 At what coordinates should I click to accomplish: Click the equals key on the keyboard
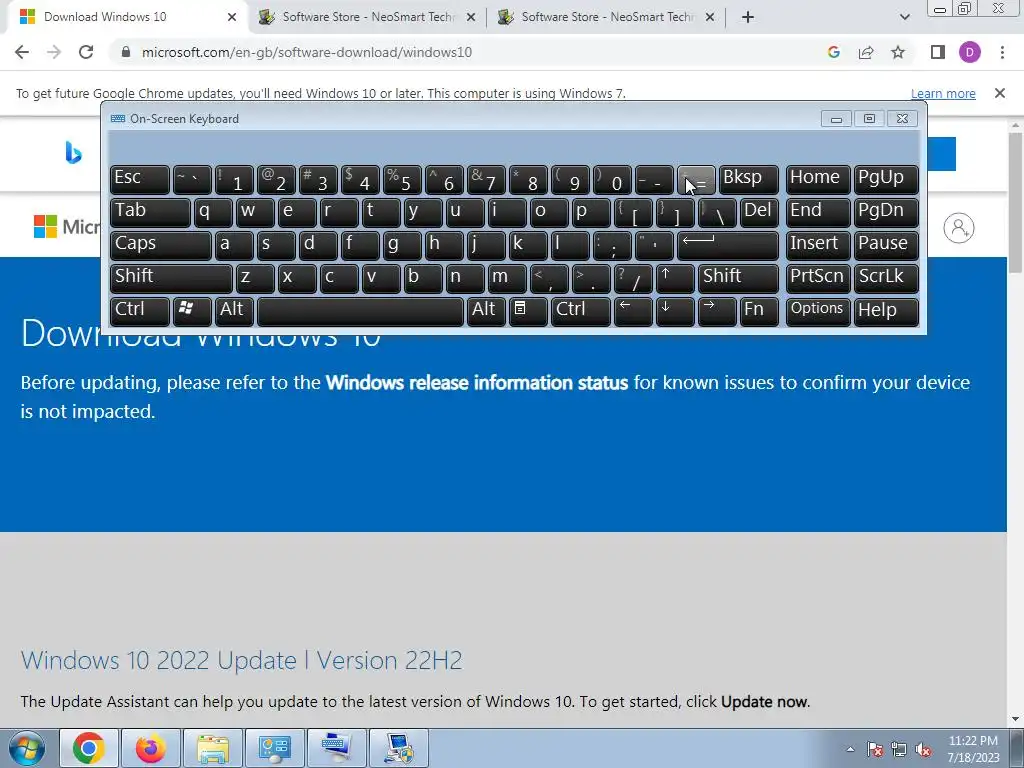(x=696, y=179)
